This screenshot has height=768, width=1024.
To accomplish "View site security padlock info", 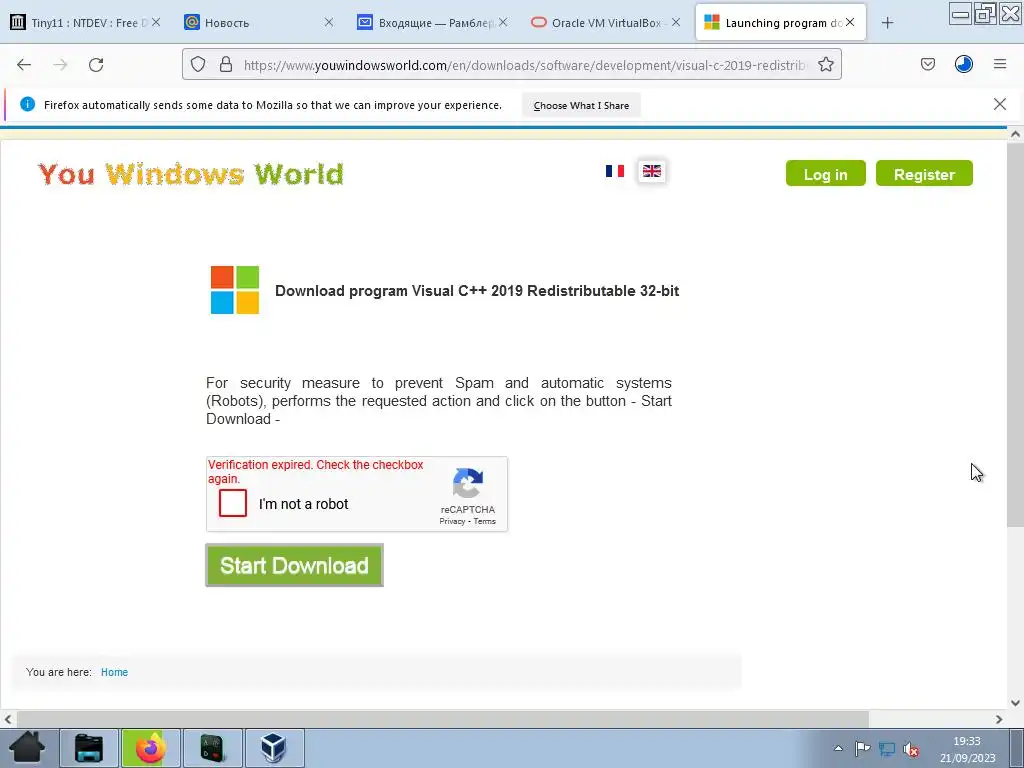I will click(x=226, y=64).
